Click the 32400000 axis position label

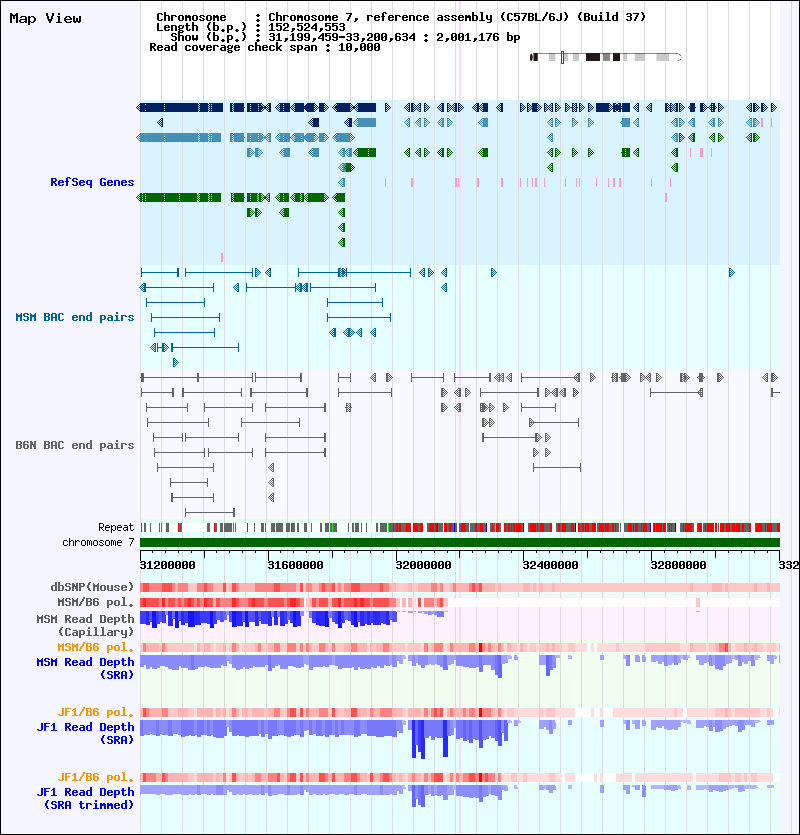pos(550,565)
